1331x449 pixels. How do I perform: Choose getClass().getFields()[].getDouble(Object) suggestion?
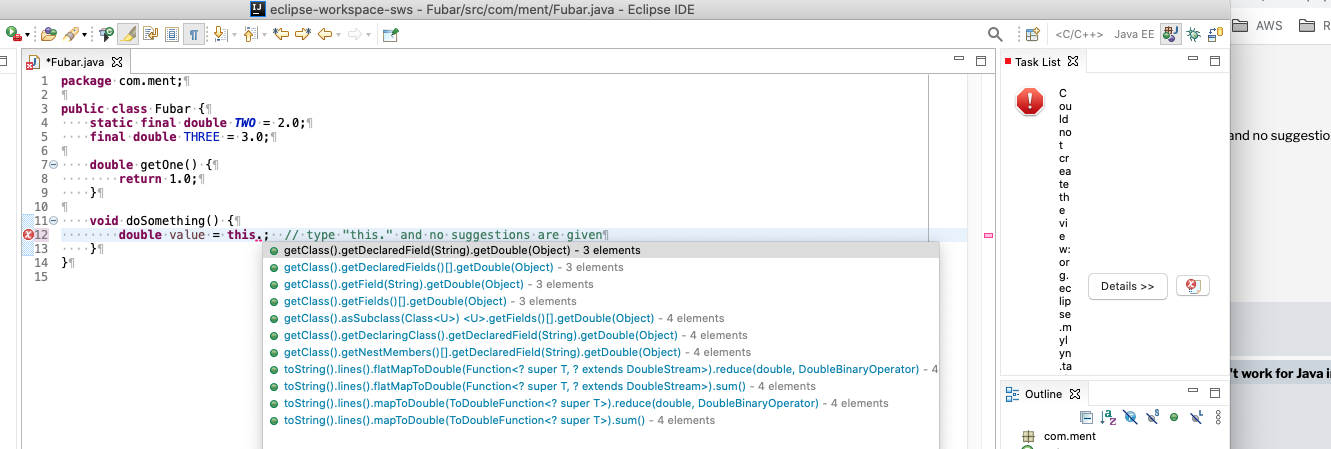click(x=395, y=301)
